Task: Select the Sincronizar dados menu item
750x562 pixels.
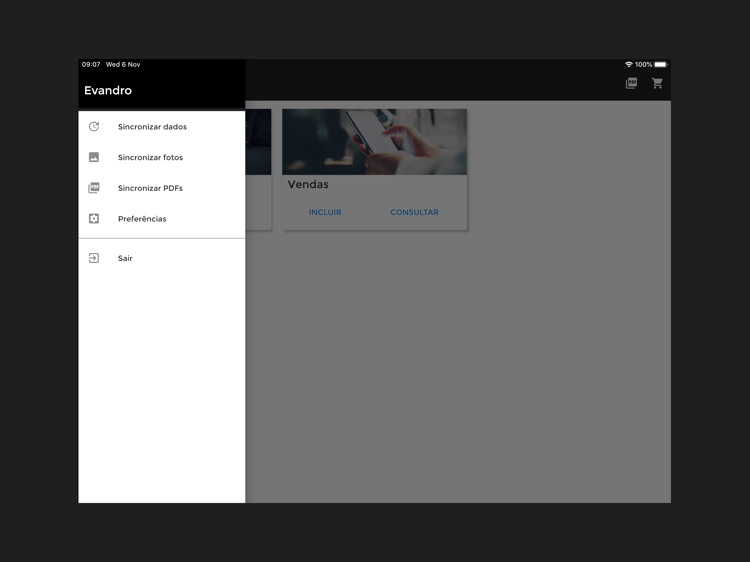Action: [152, 127]
